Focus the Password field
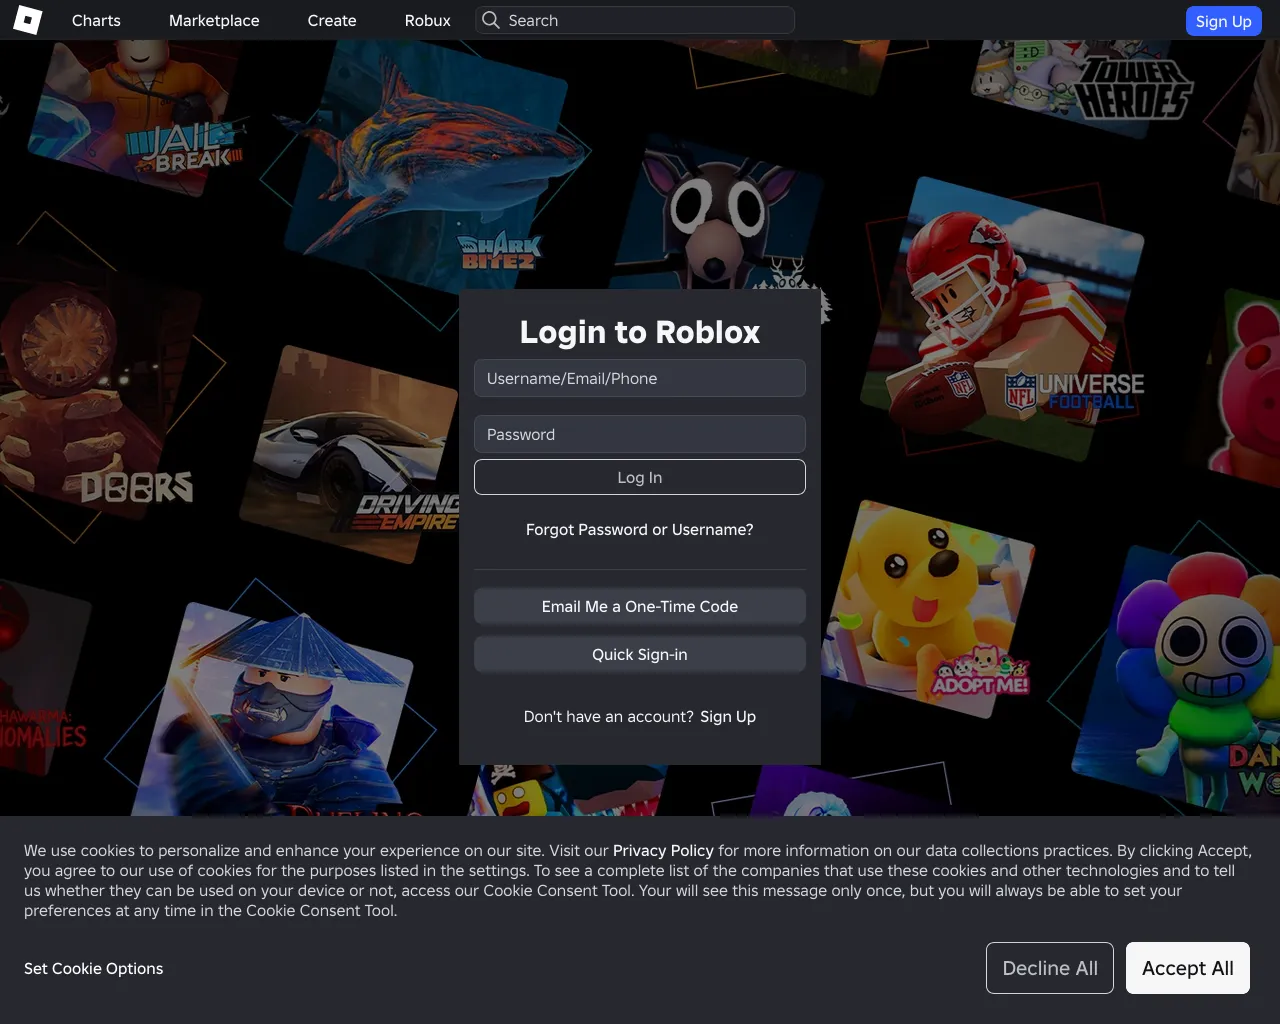The height and width of the screenshot is (1024, 1280). pos(640,434)
